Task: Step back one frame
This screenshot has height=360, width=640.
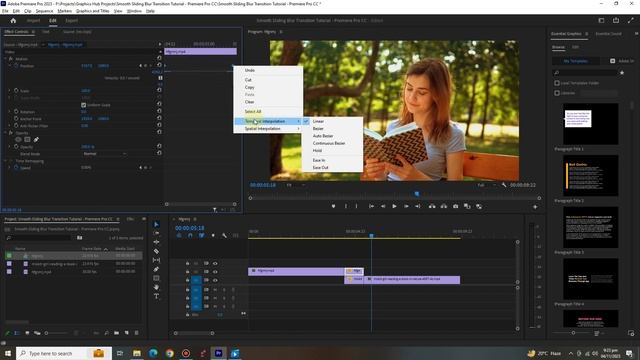Action: coord(383,207)
